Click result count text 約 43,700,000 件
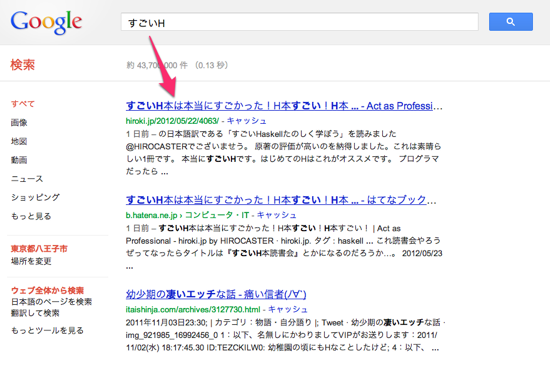The image size is (550, 365). [x=157, y=65]
